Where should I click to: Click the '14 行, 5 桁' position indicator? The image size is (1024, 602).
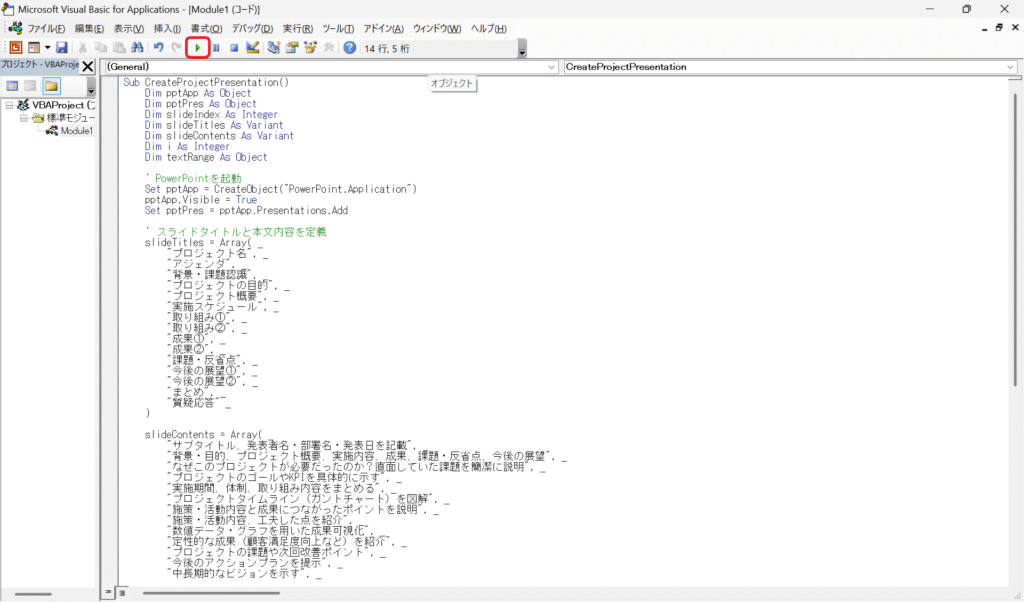click(x=387, y=48)
